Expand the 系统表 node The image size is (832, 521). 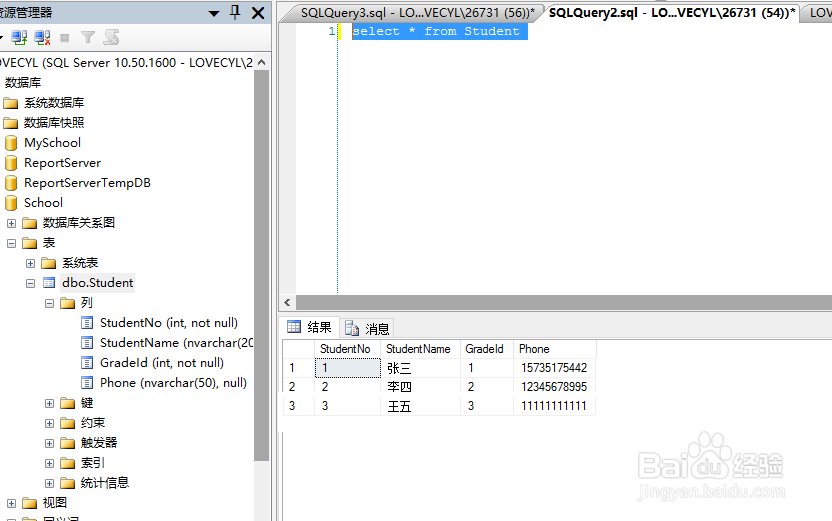(x=30, y=264)
